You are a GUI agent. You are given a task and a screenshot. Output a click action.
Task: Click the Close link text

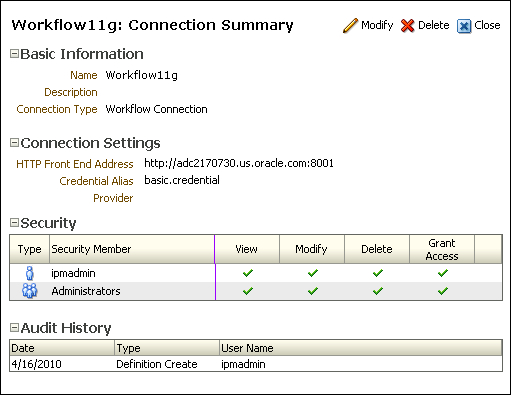pyautogui.click(x=487, y=25)
